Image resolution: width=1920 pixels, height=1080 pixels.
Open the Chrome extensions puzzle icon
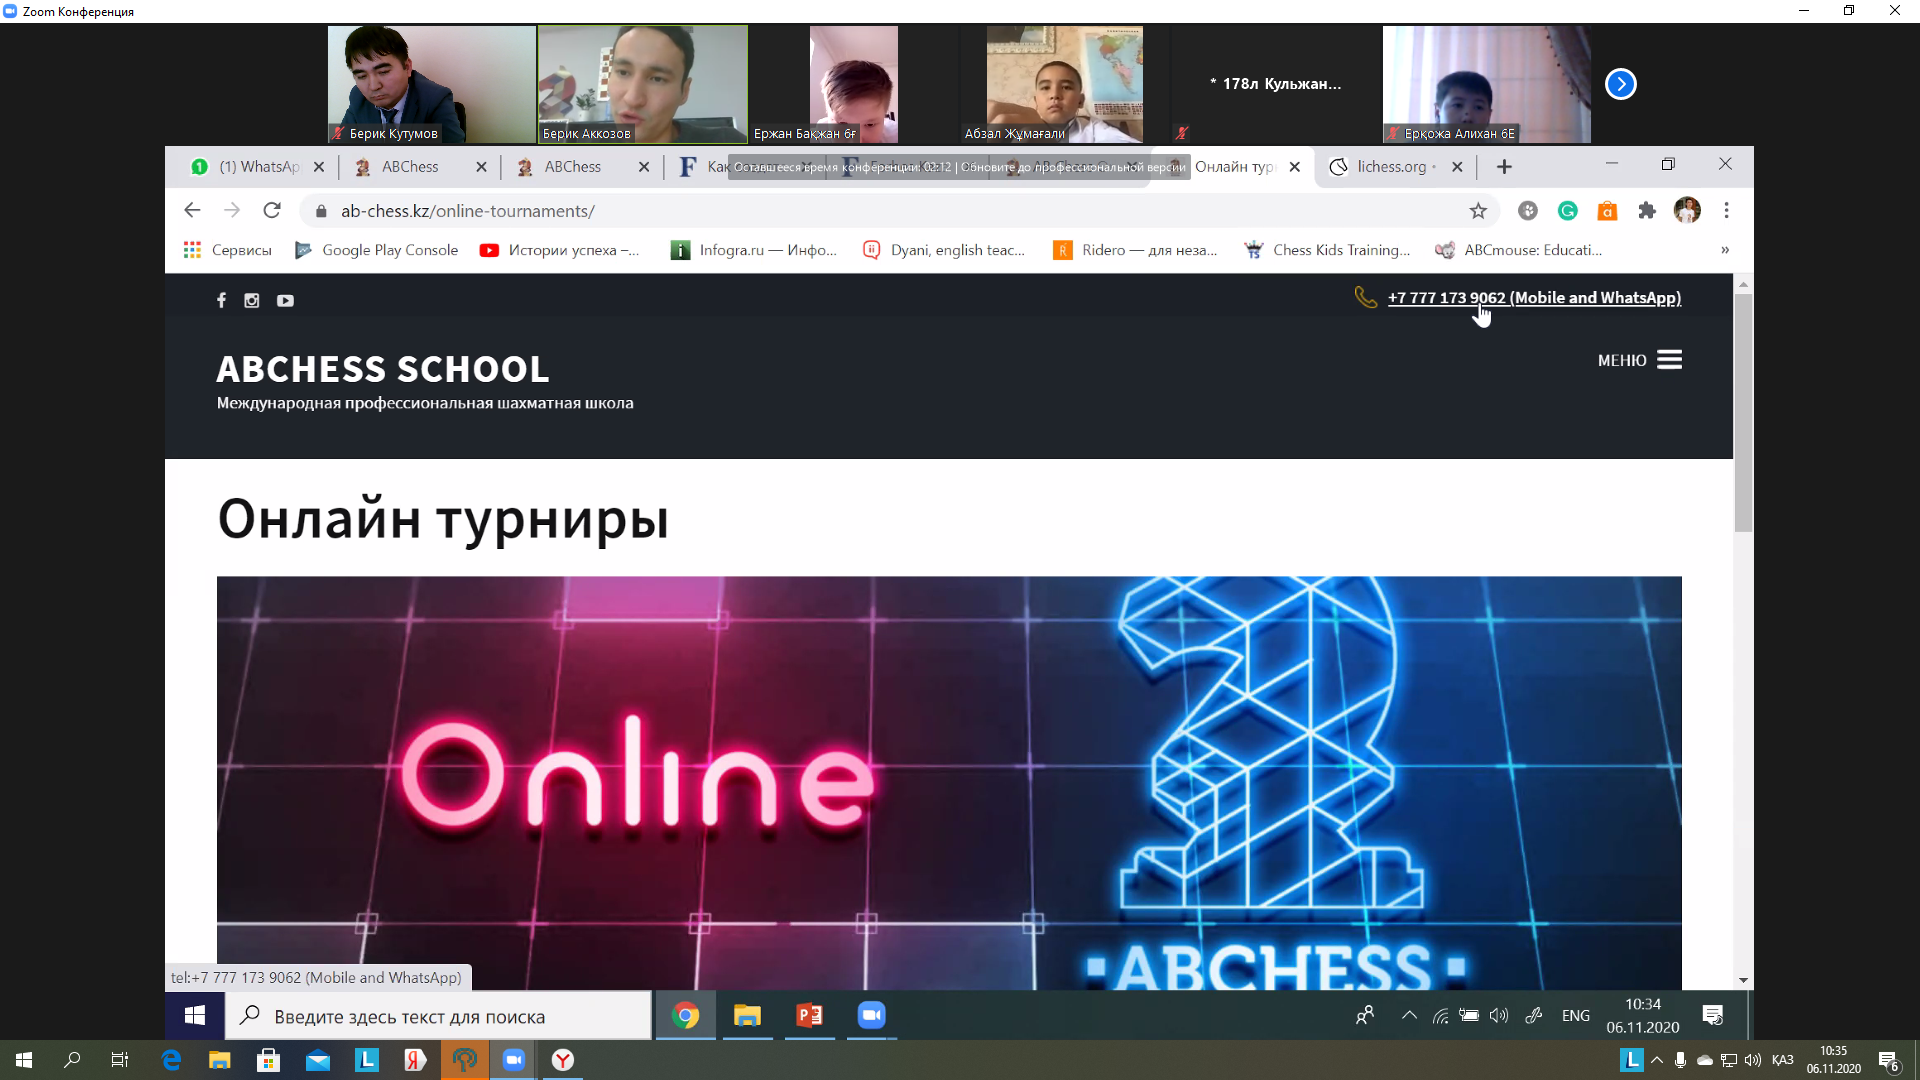click(1647, 211)
